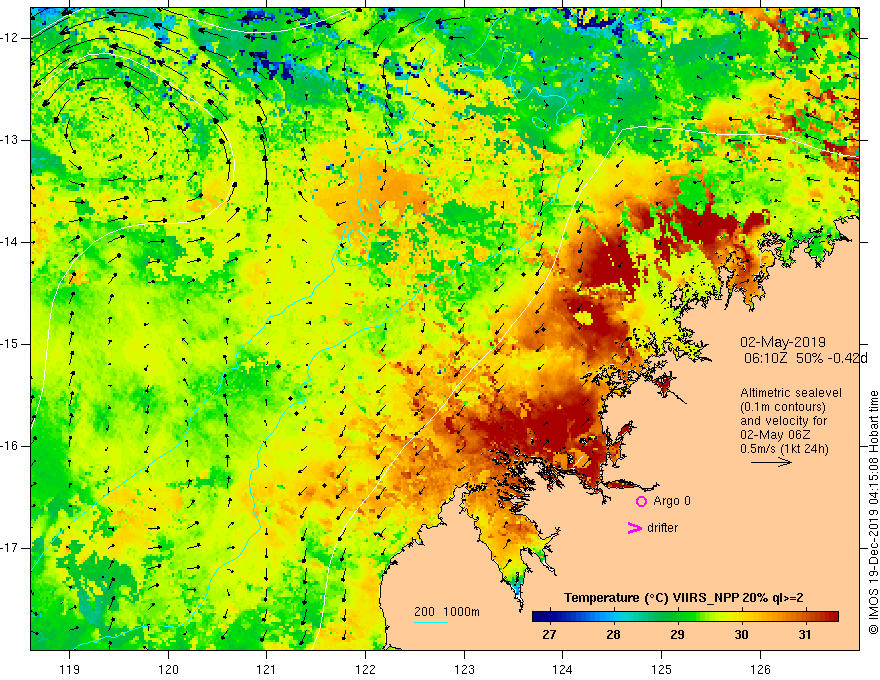Click the longitude label 126
Screen dimensions: 880x680
pos(760,669)
